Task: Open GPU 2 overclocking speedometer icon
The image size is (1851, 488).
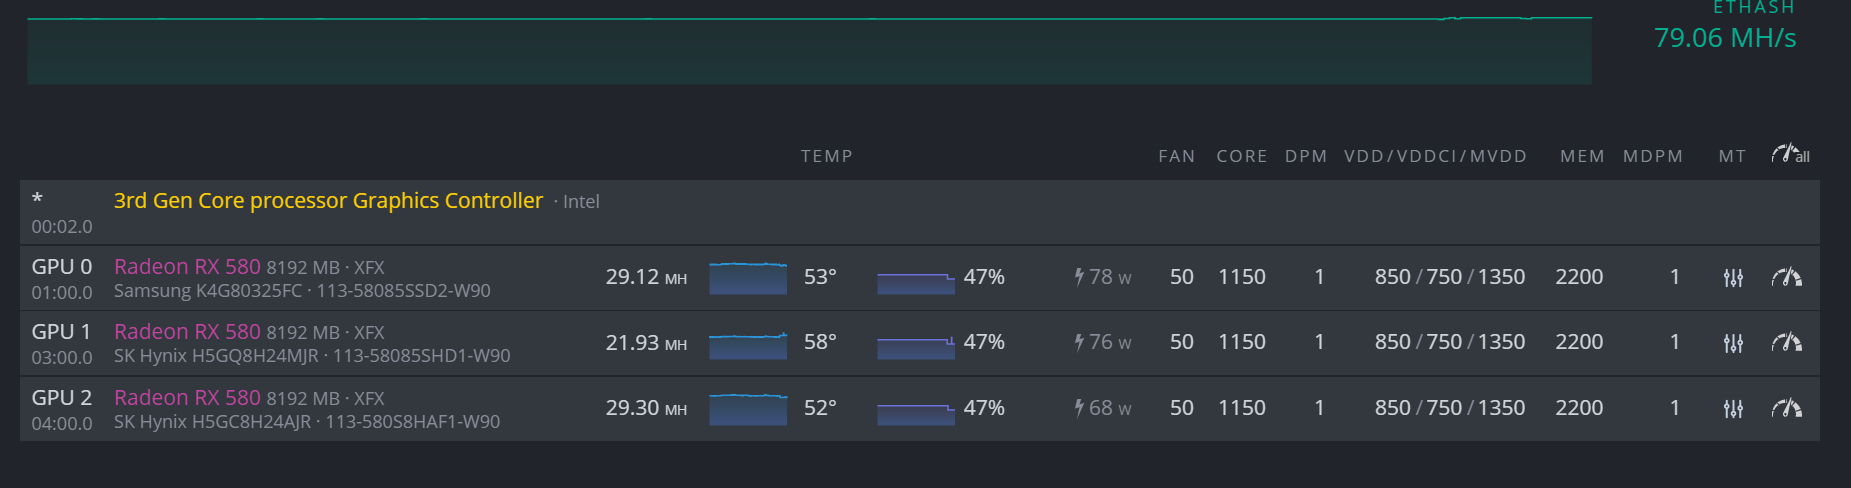Action: 1786,408
